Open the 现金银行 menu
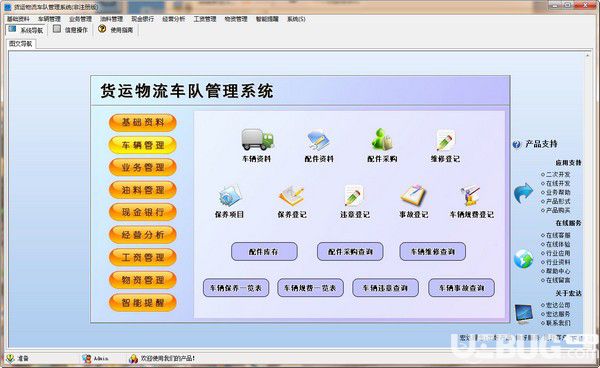The height and width of the screenshot is (368, 600). (x=143, y=19)
